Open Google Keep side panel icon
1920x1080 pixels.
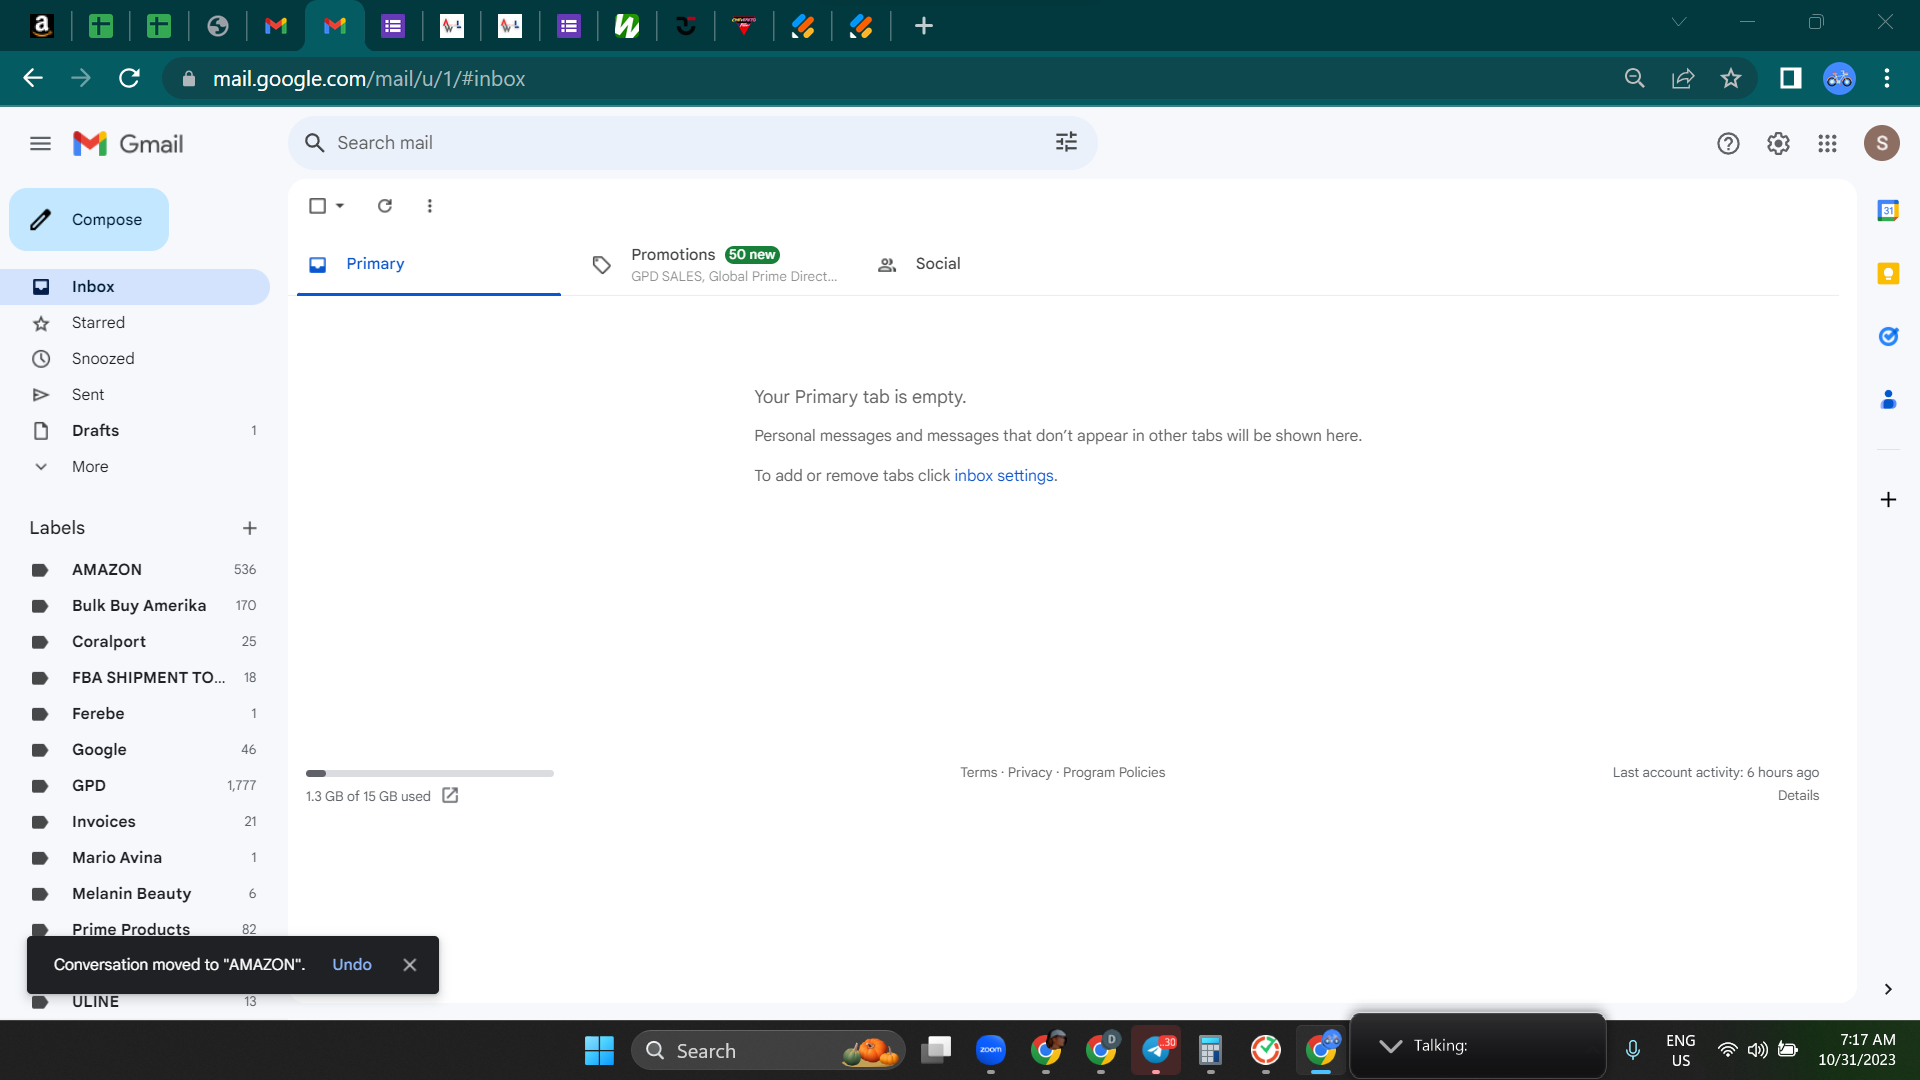1888,274
